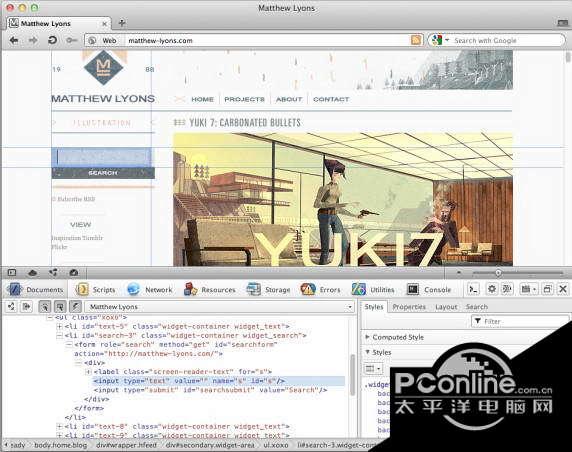Select the input type="submit" DOM line
This screenshot has width=572, height=452.
pyautogui.click(x=210, y=390)
